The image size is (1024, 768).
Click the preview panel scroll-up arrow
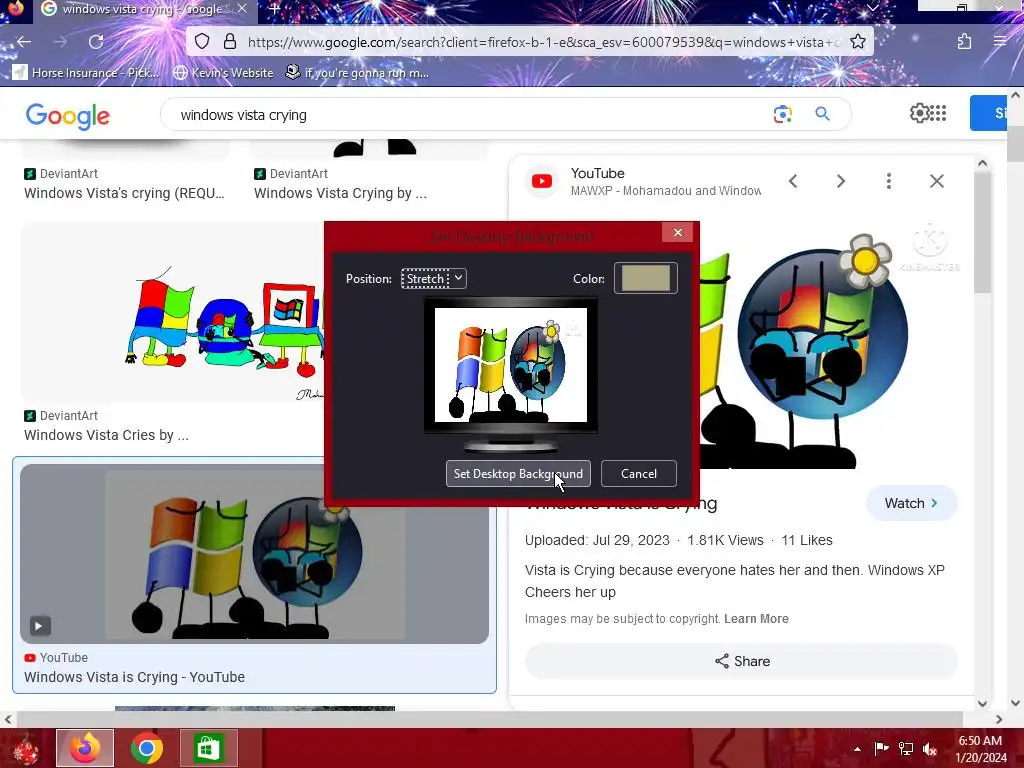click(982, 163)
